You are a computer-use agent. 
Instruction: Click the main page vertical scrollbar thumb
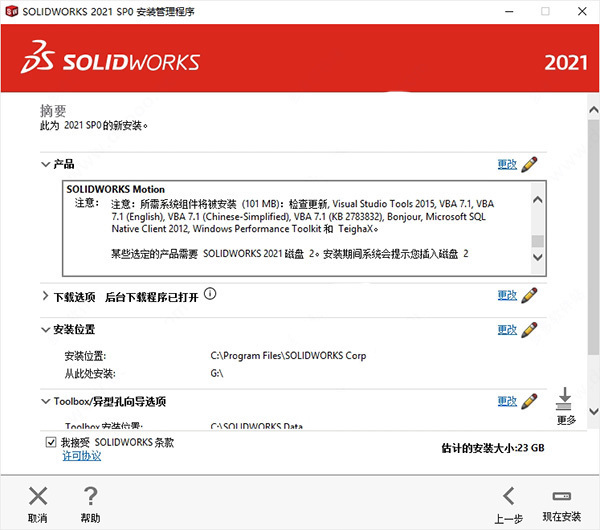[593, 237]
